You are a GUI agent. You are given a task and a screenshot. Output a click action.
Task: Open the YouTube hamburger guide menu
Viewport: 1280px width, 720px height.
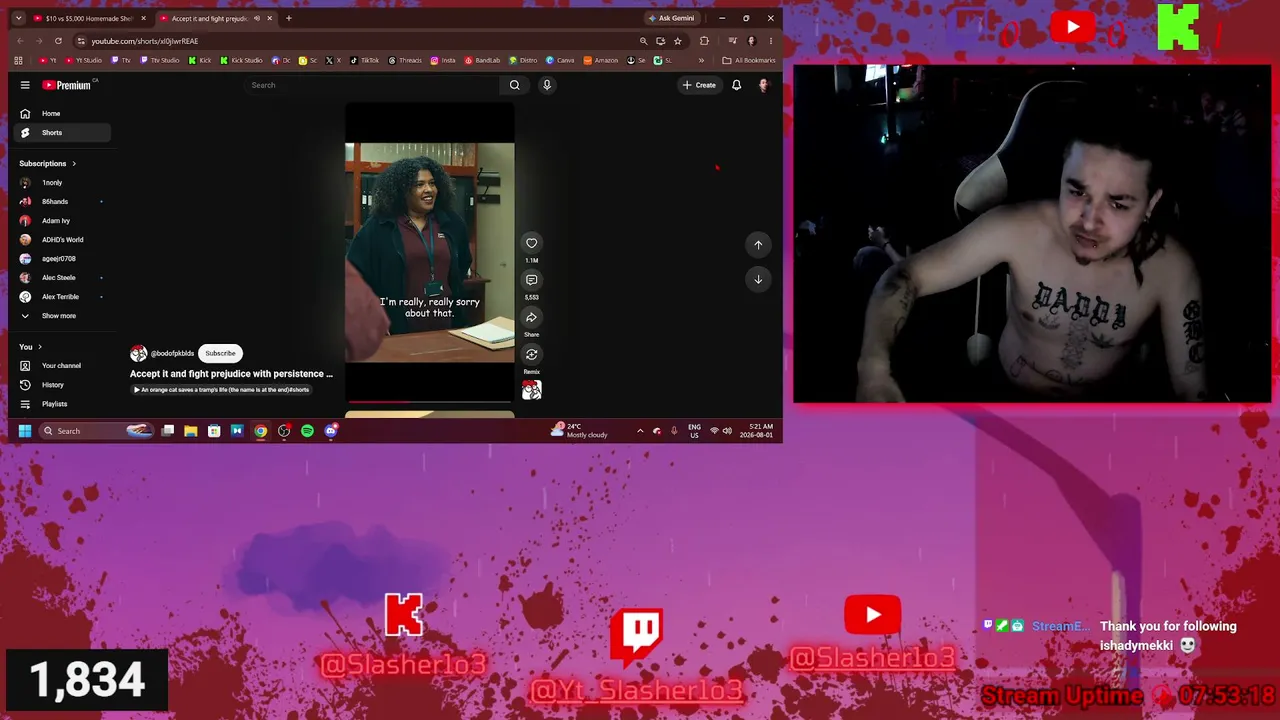(25, 85)
